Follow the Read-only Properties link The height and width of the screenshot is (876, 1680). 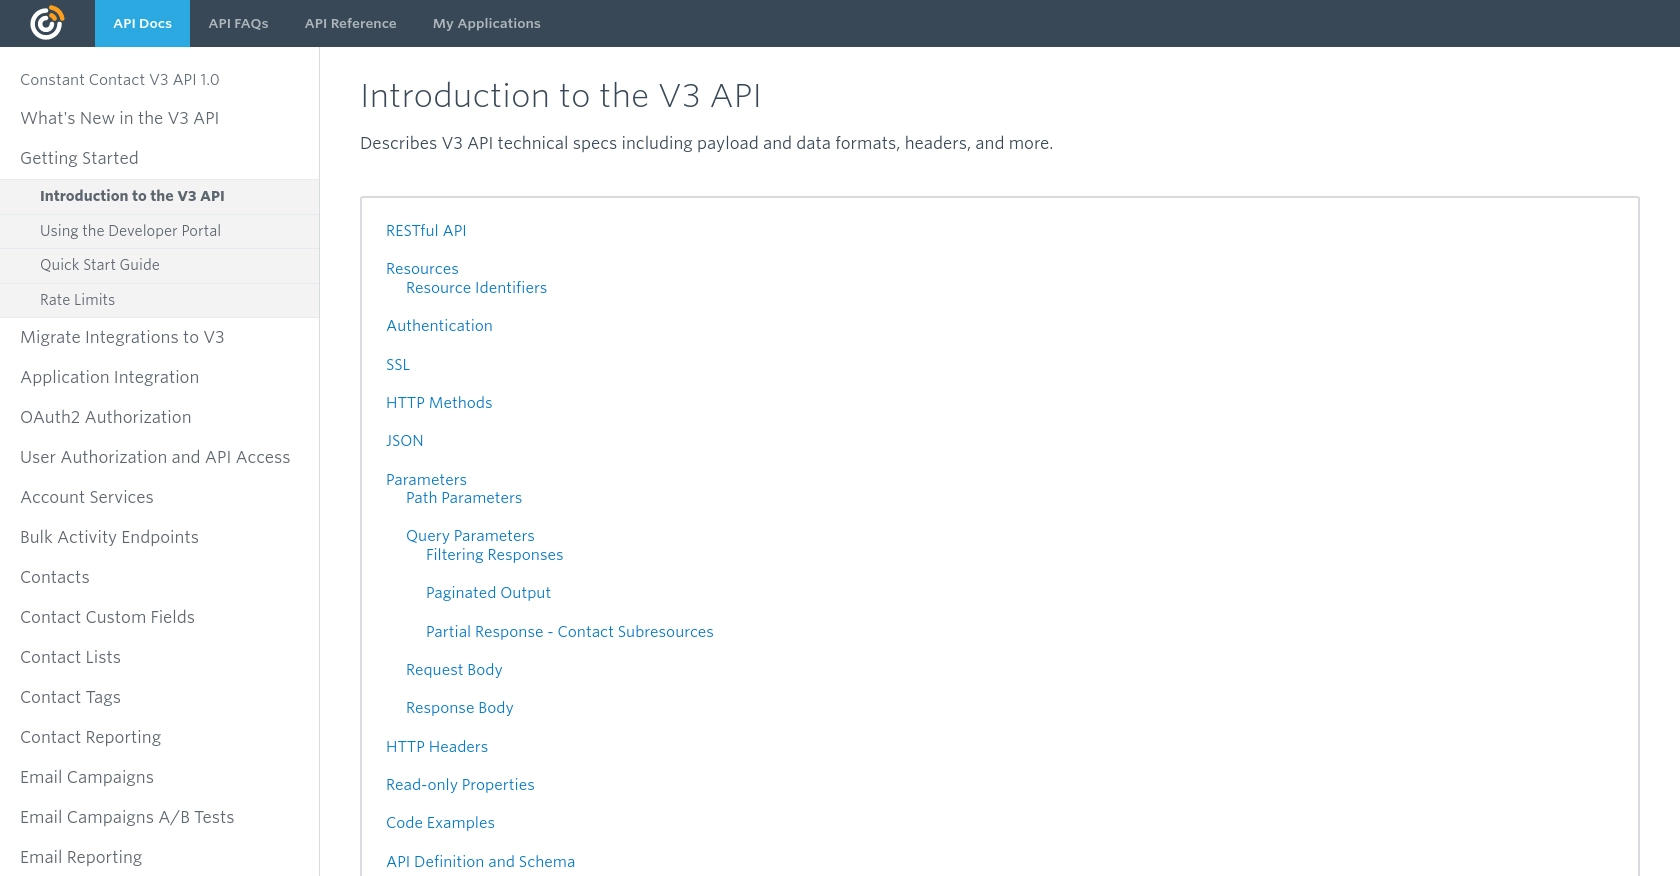coord(460,785)
